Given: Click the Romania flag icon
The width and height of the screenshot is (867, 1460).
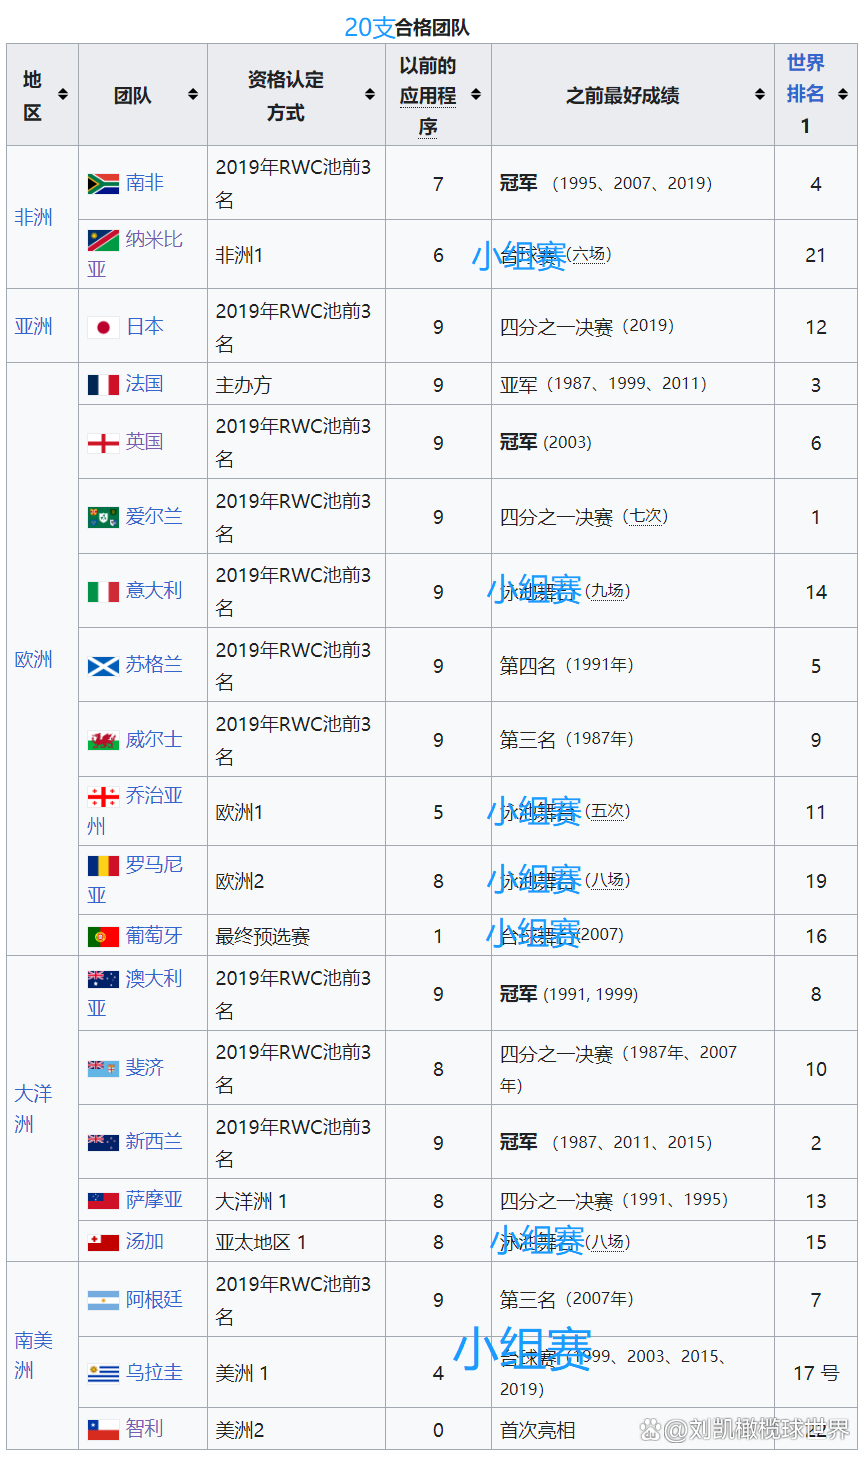Looking at the screenshot, I should point(103,866).
